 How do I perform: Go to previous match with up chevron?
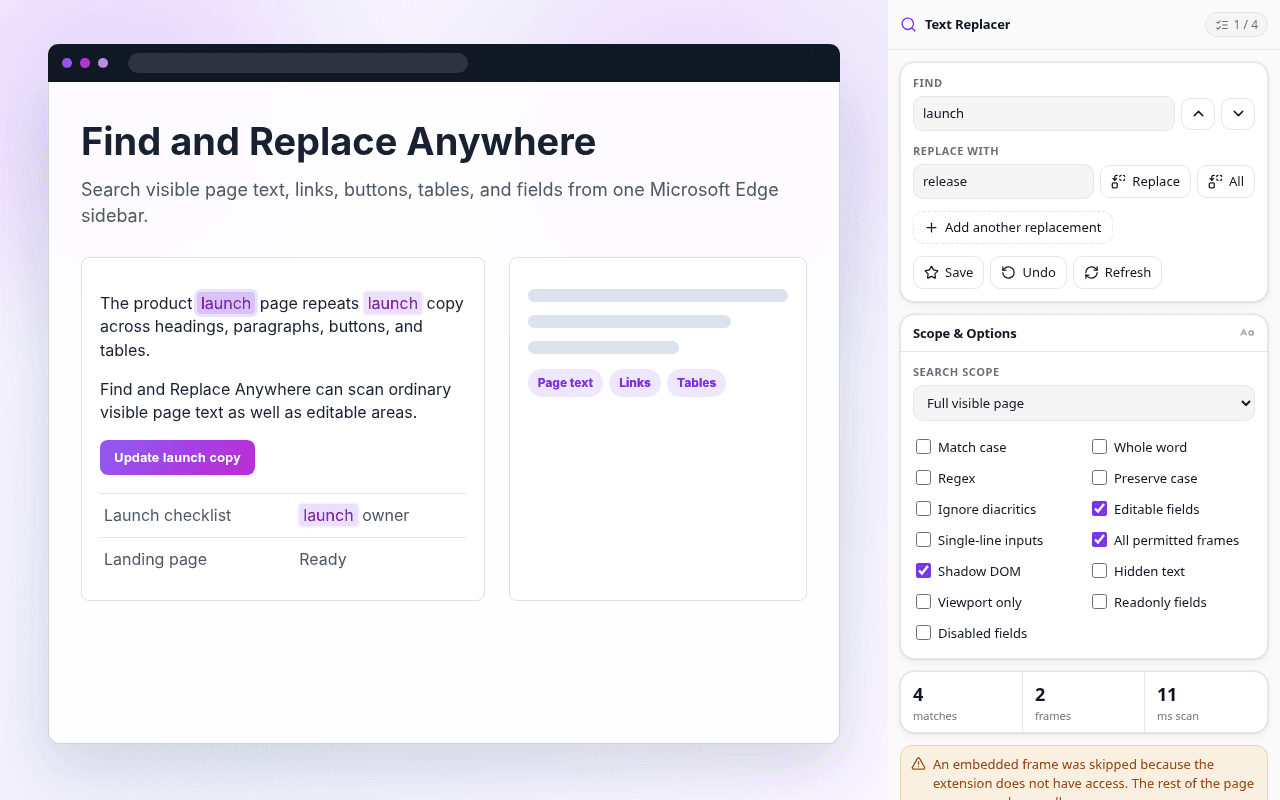click(1198, 113)
